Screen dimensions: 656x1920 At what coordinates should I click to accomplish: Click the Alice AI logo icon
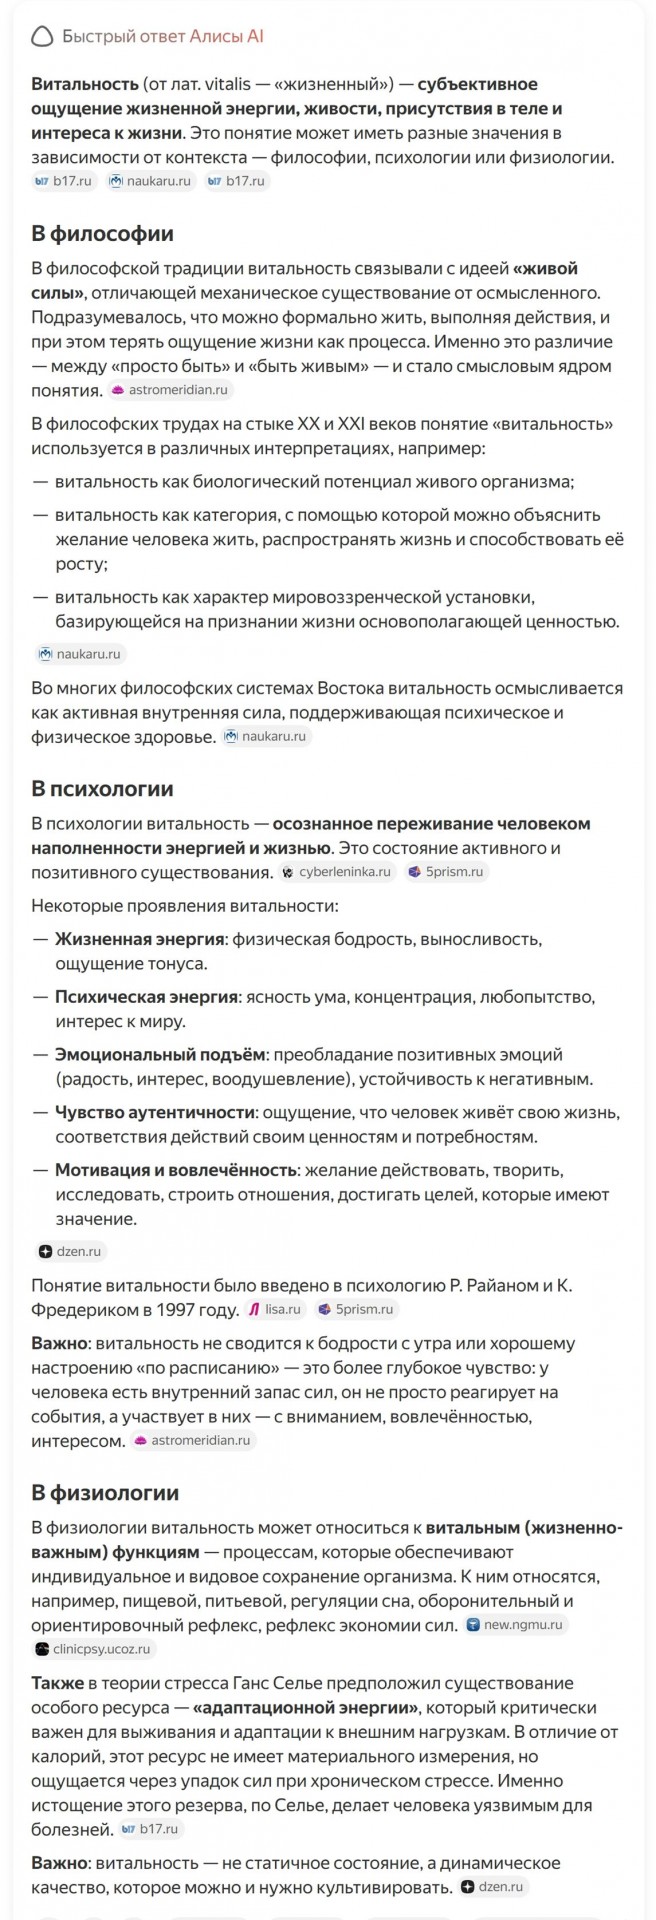[x=42, y=37]
